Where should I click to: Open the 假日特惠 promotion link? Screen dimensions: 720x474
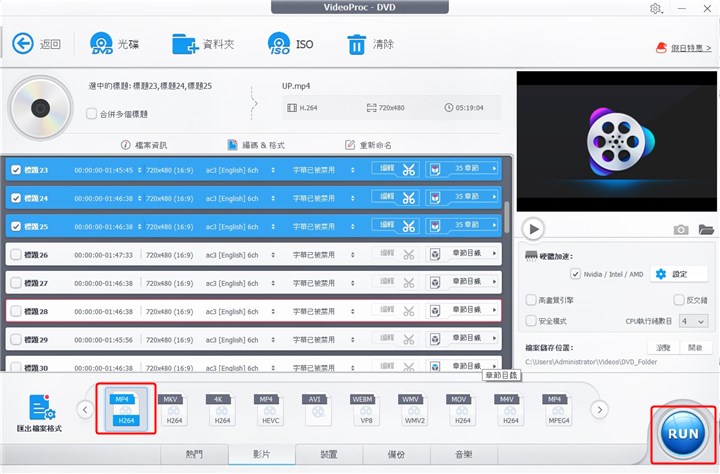[691, 48]
